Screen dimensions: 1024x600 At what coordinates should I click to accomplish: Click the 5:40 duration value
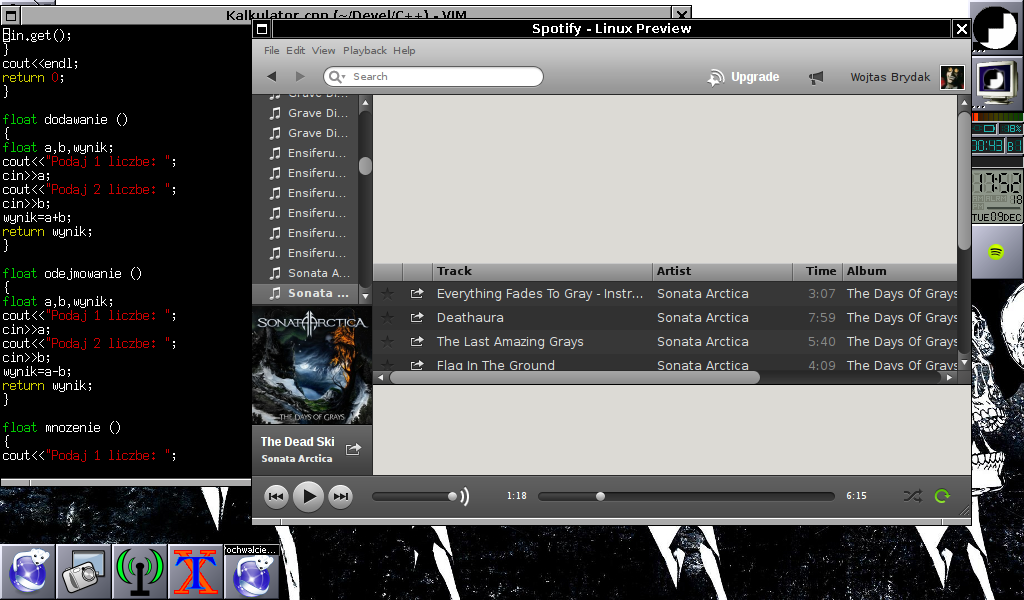coord(822,341)
